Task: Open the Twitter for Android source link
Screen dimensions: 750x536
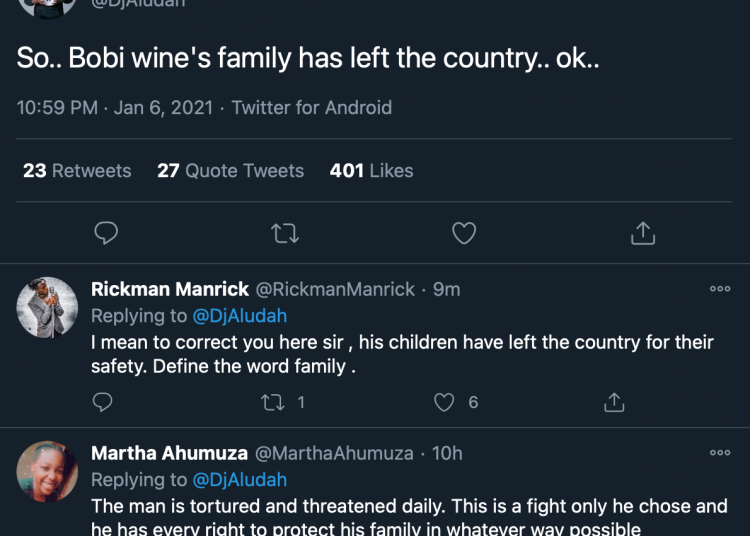Action: (x=312, y=107)
